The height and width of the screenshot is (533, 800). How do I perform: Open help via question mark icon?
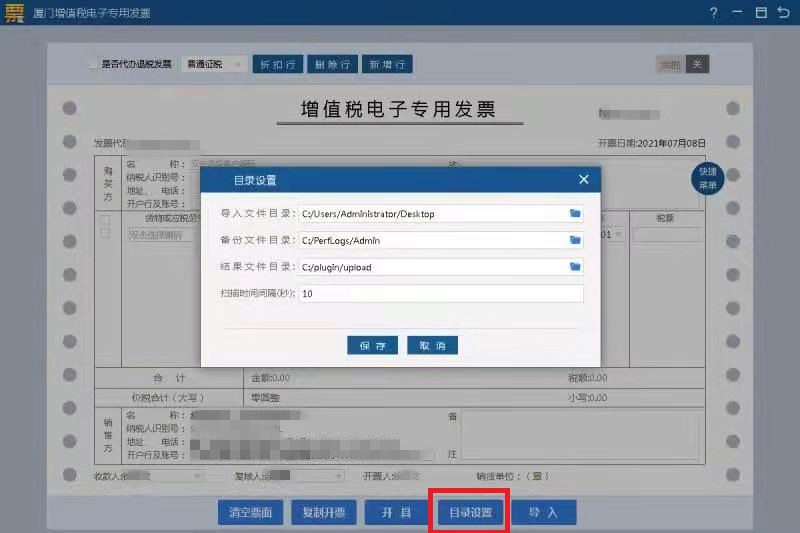pyautogui.click(x=713, y=13)
